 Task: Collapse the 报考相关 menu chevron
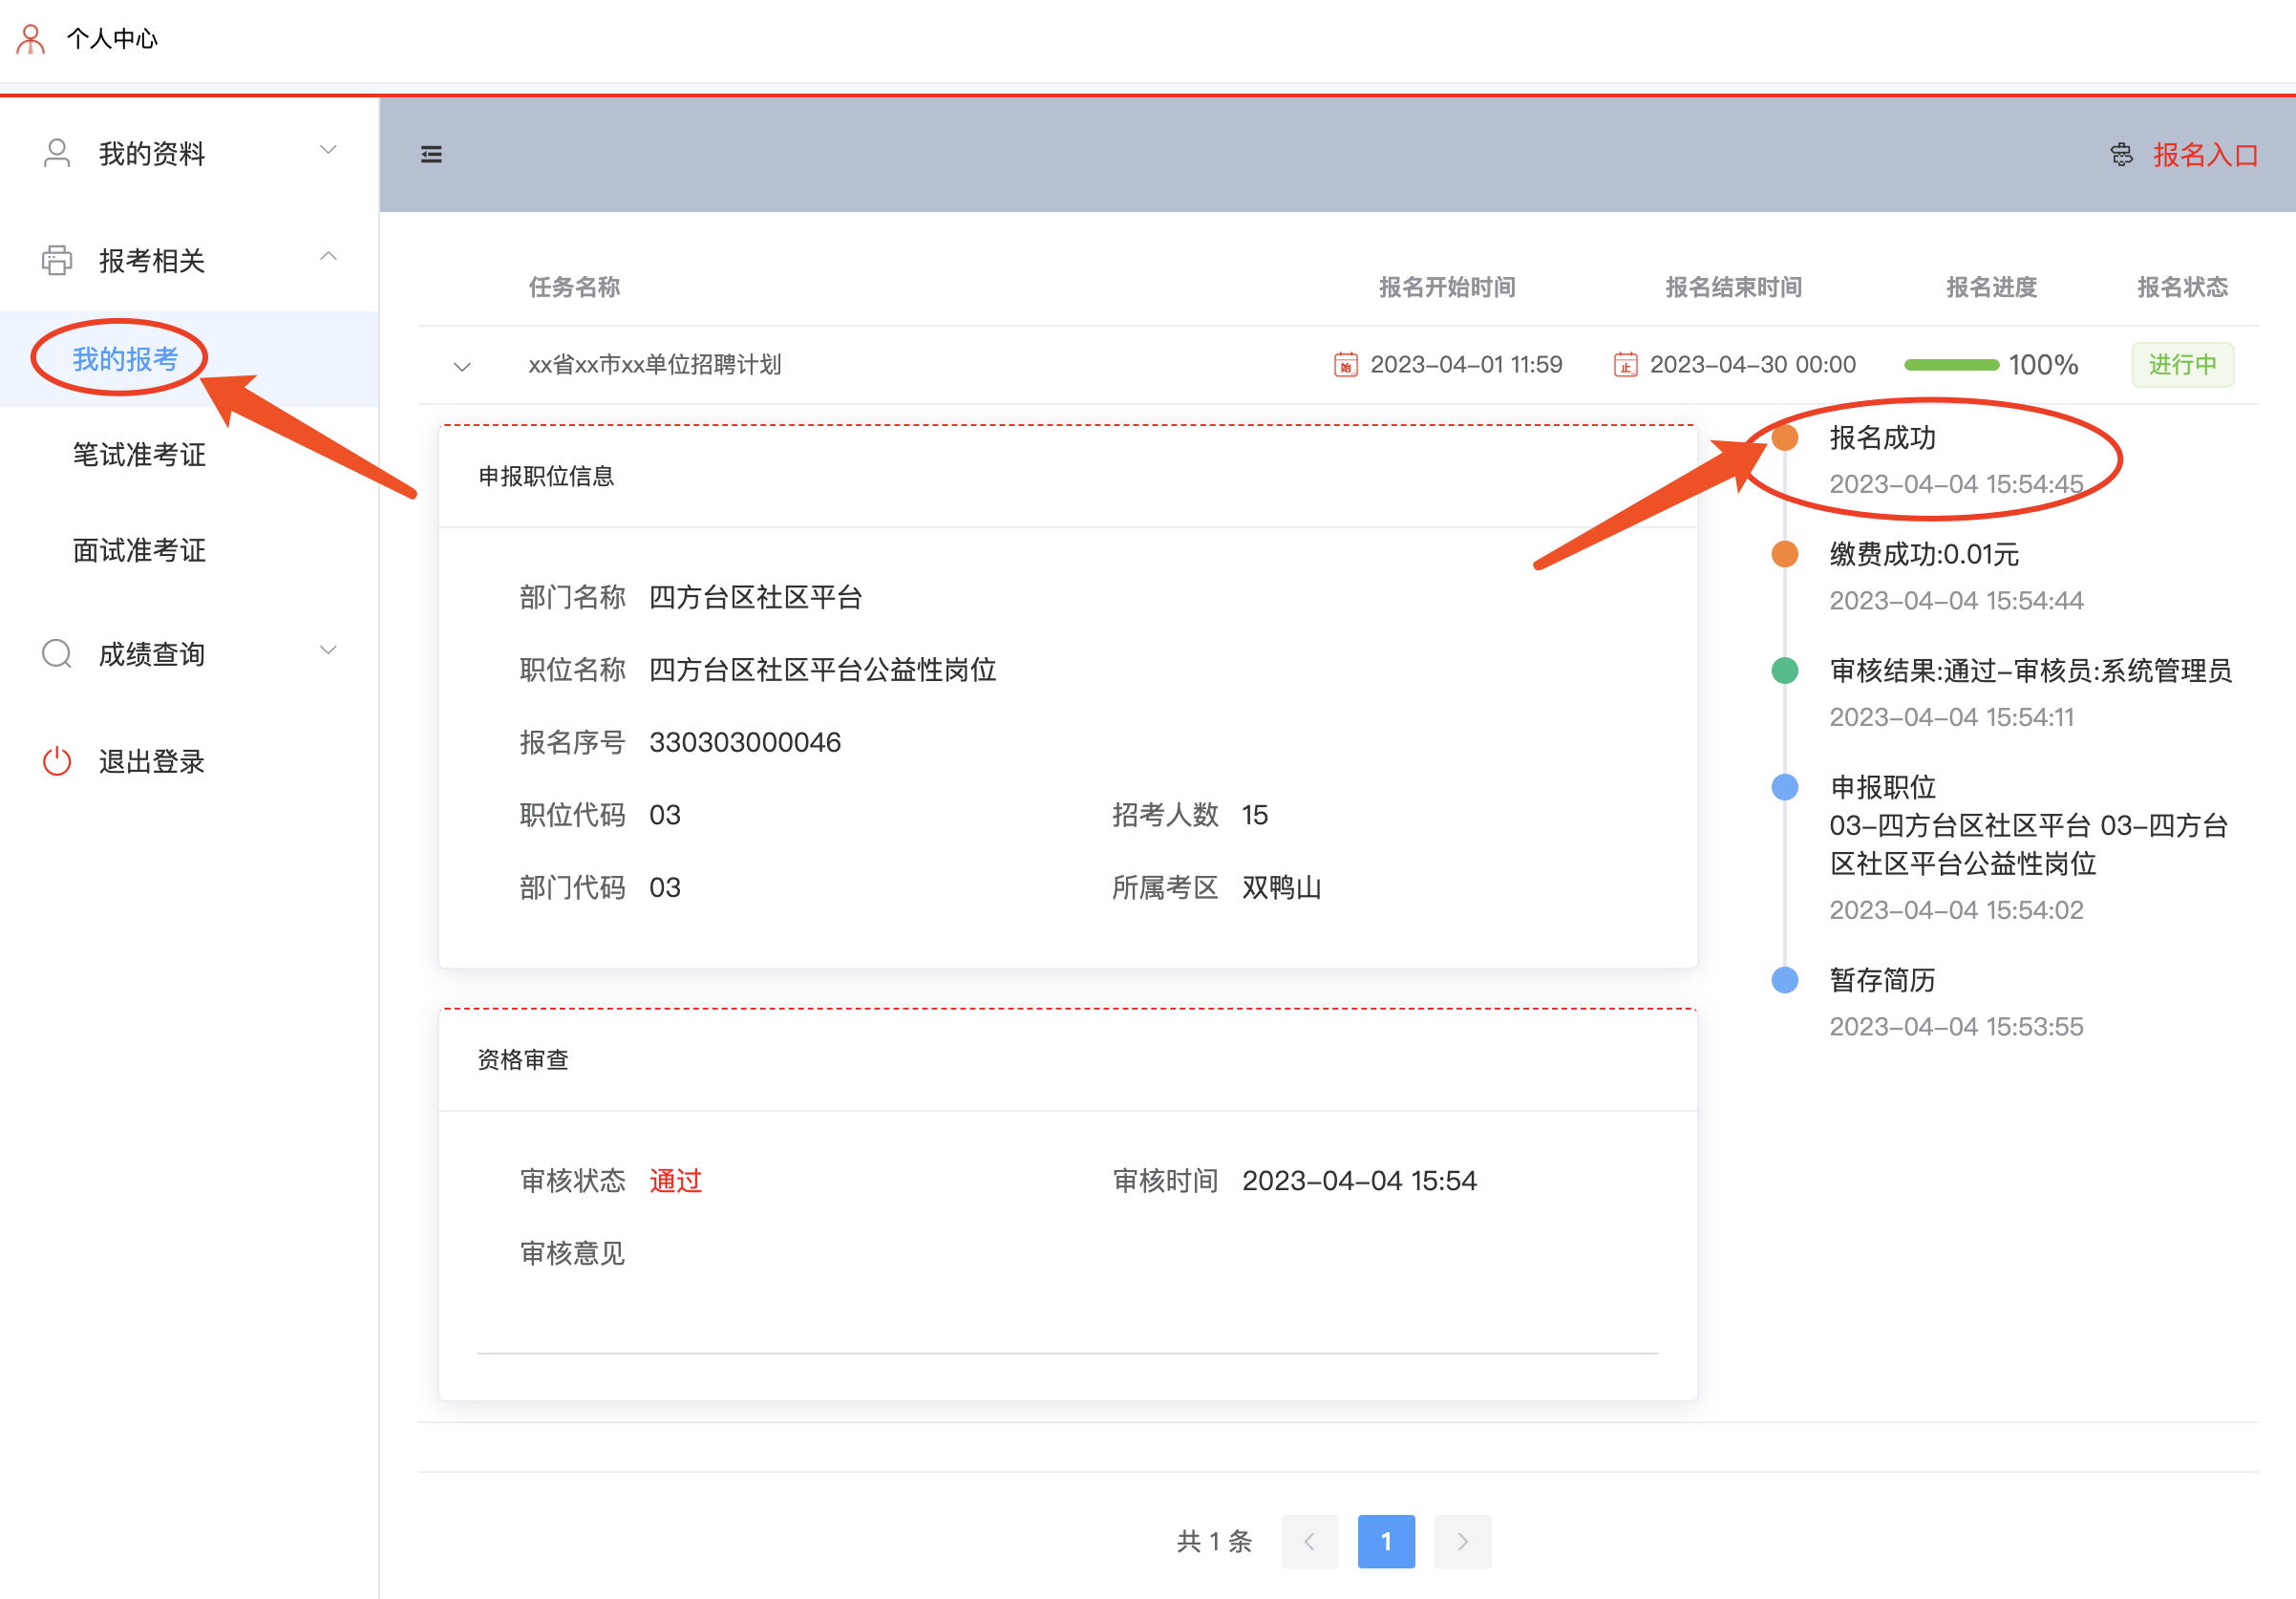[328, 257]
